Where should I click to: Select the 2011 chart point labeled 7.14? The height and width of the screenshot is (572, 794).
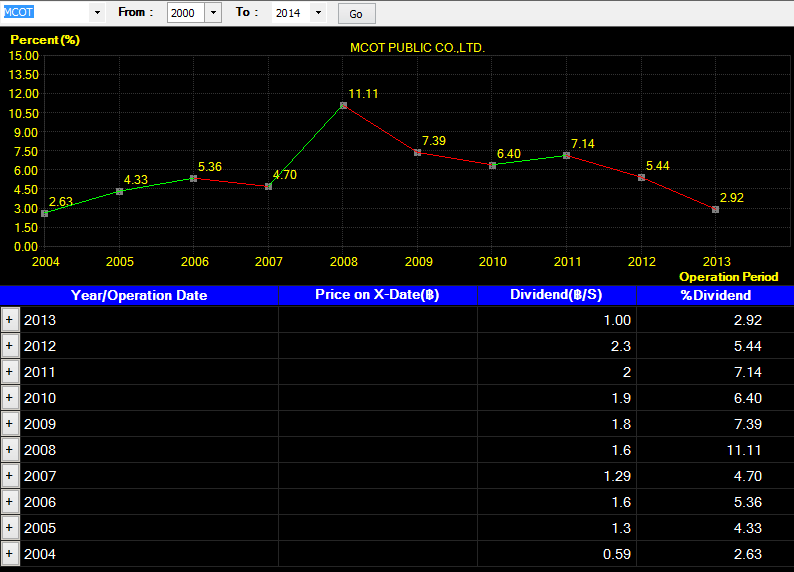[x=567, y=155]
